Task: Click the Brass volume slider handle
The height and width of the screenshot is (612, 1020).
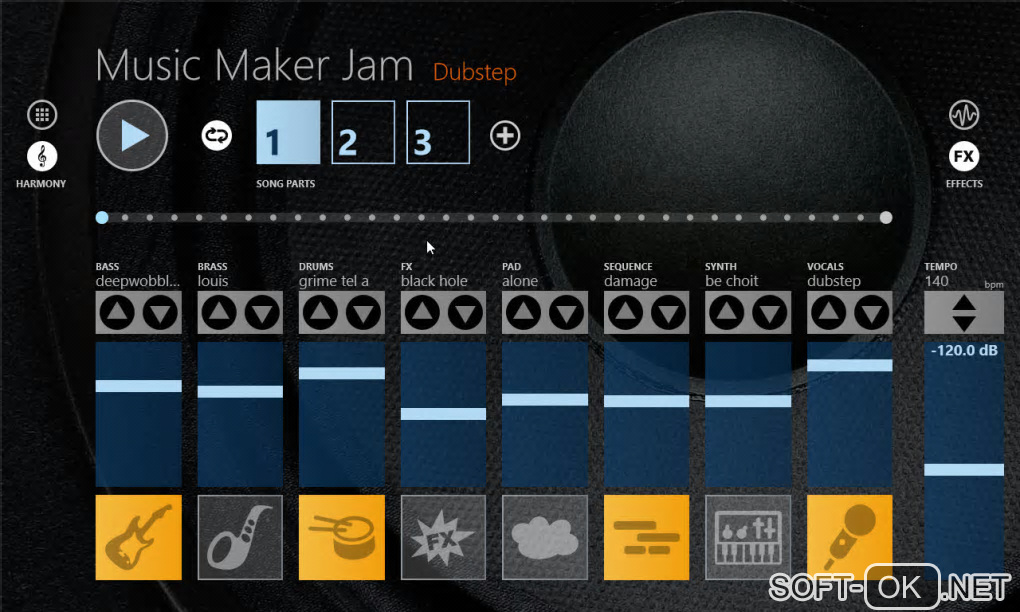Action: click(x=240, y=392)
